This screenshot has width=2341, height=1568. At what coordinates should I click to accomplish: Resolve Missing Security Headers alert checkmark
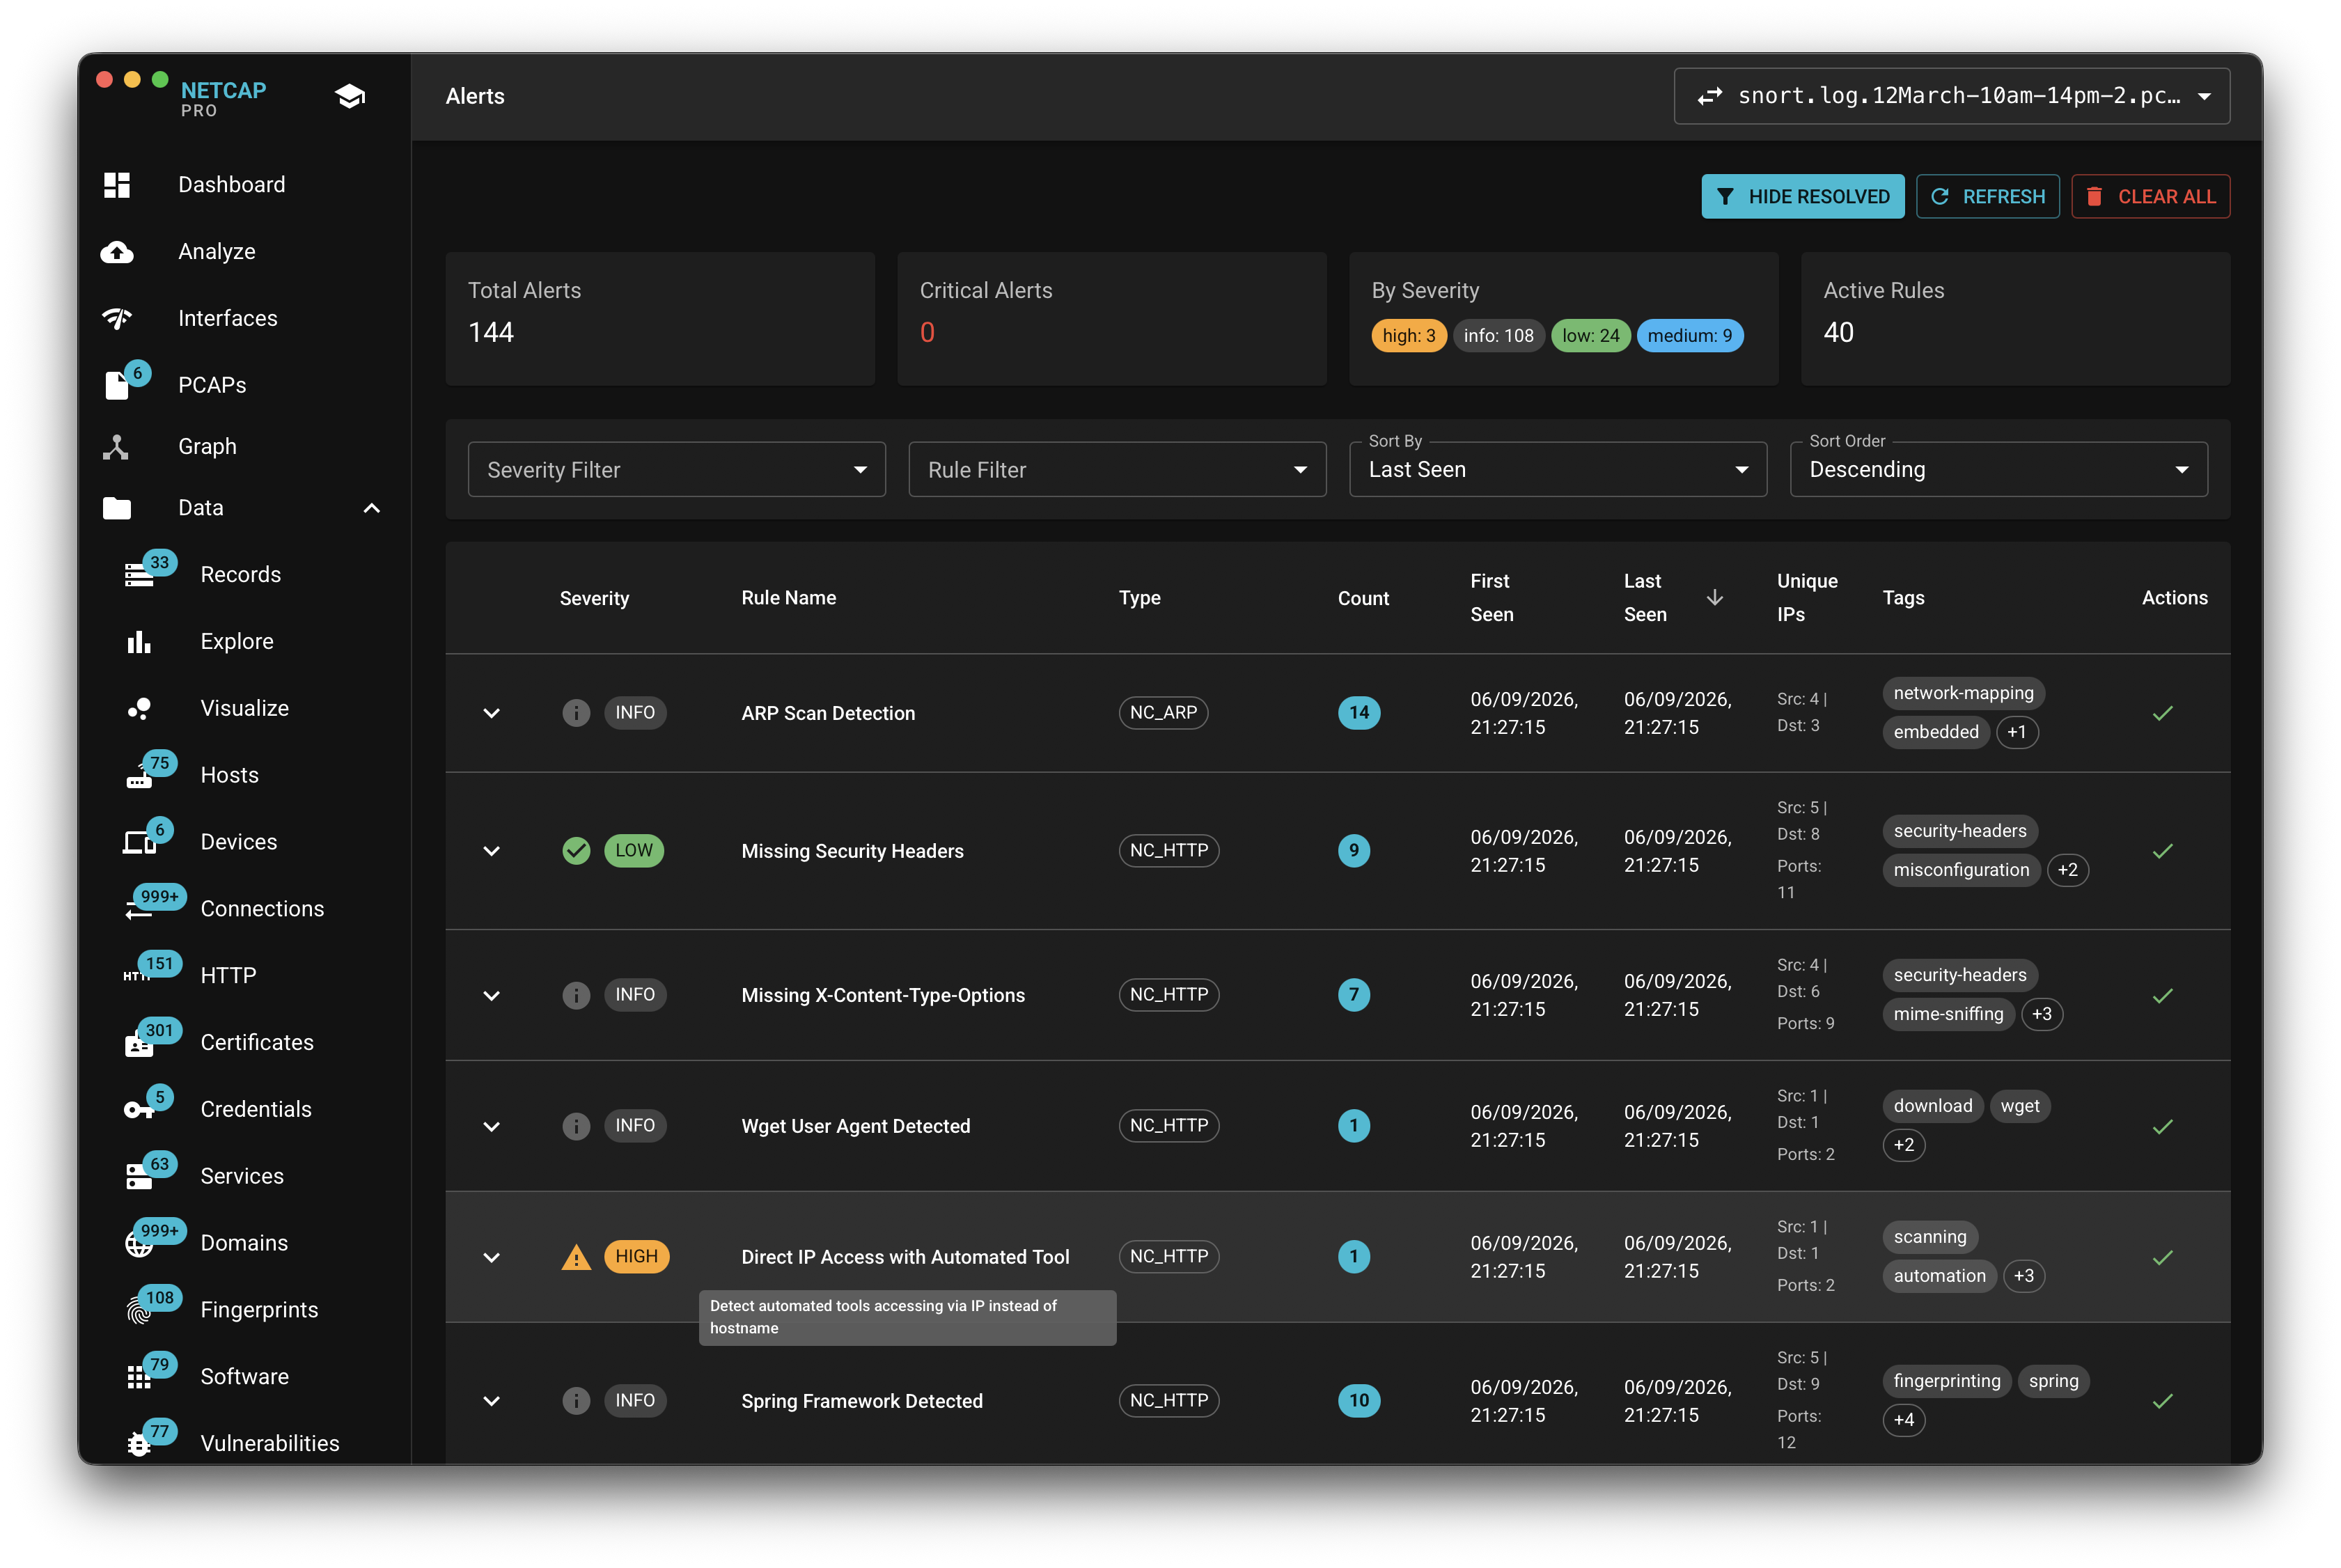pos(2162,851)
